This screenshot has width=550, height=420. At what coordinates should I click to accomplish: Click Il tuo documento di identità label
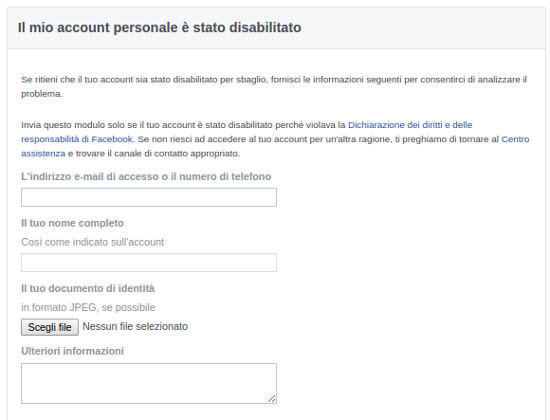(88, 288)
